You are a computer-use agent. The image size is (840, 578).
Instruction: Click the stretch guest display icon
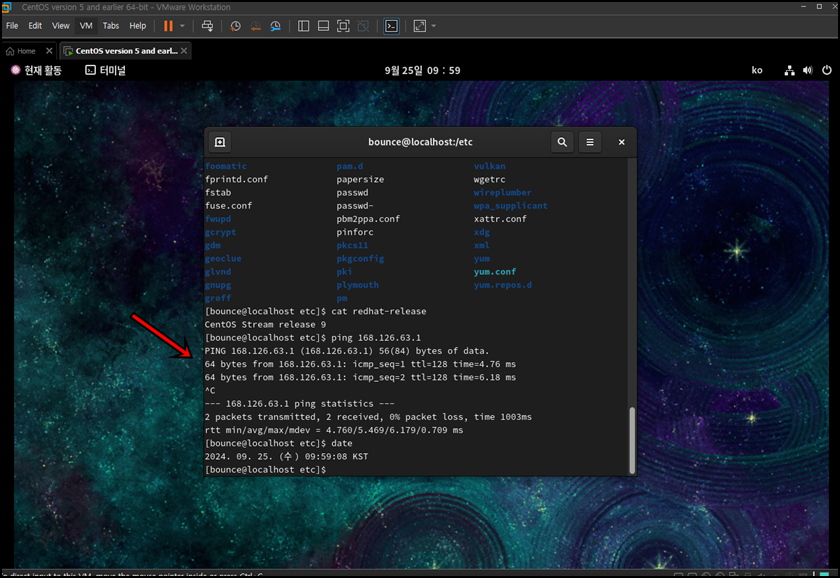[x=420, y=26]
